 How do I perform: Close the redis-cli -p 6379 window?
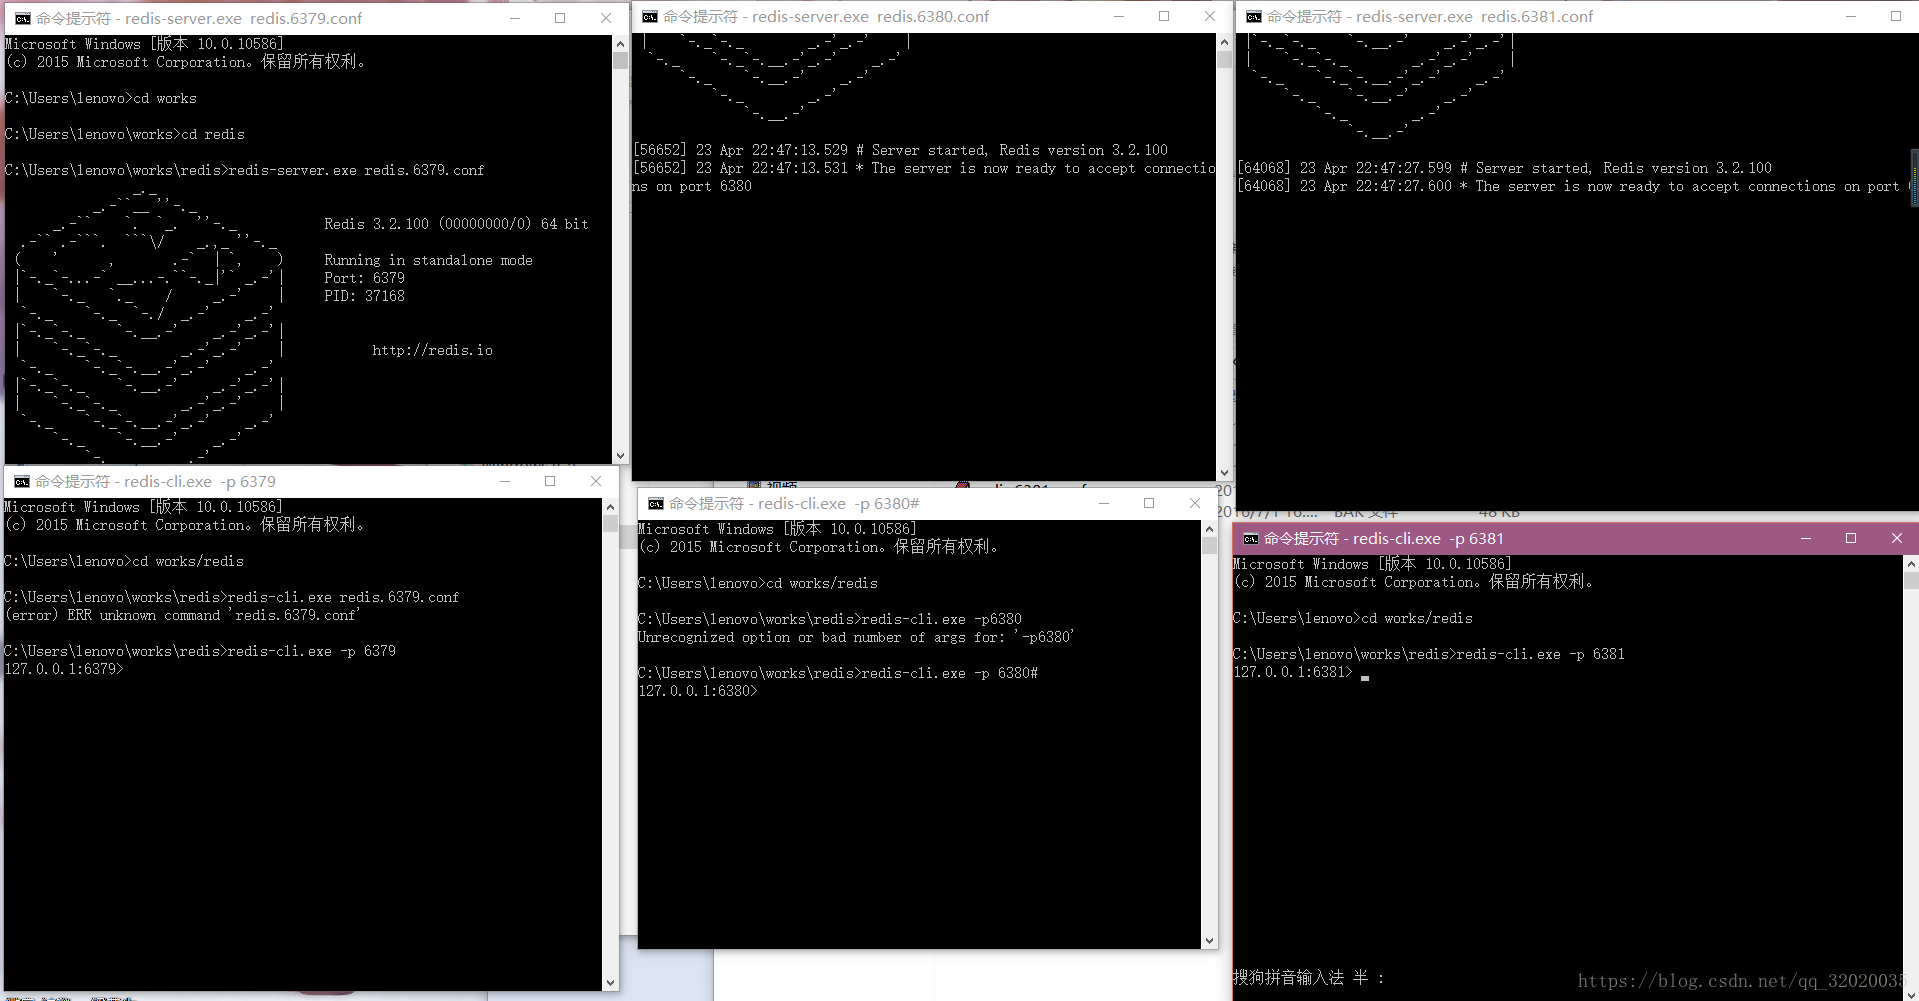point(596,481)
